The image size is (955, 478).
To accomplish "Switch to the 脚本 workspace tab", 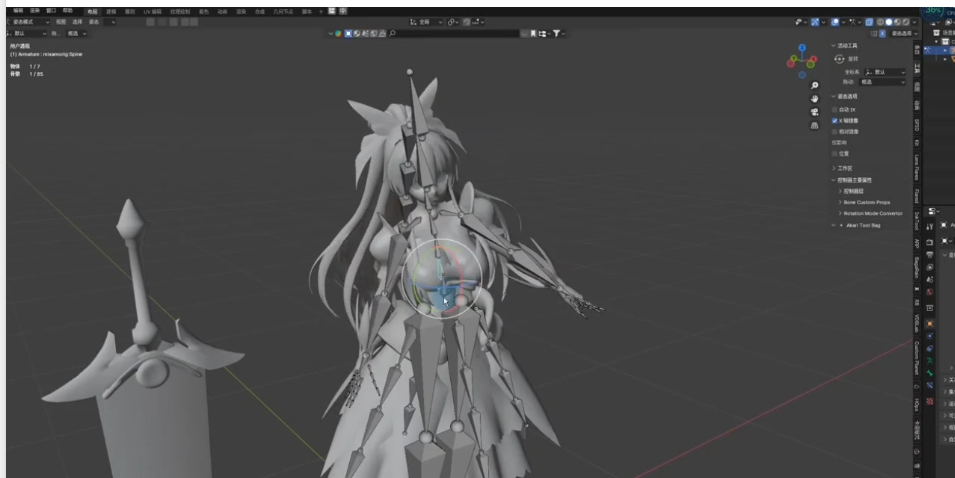I will click(x=306, y=12).
